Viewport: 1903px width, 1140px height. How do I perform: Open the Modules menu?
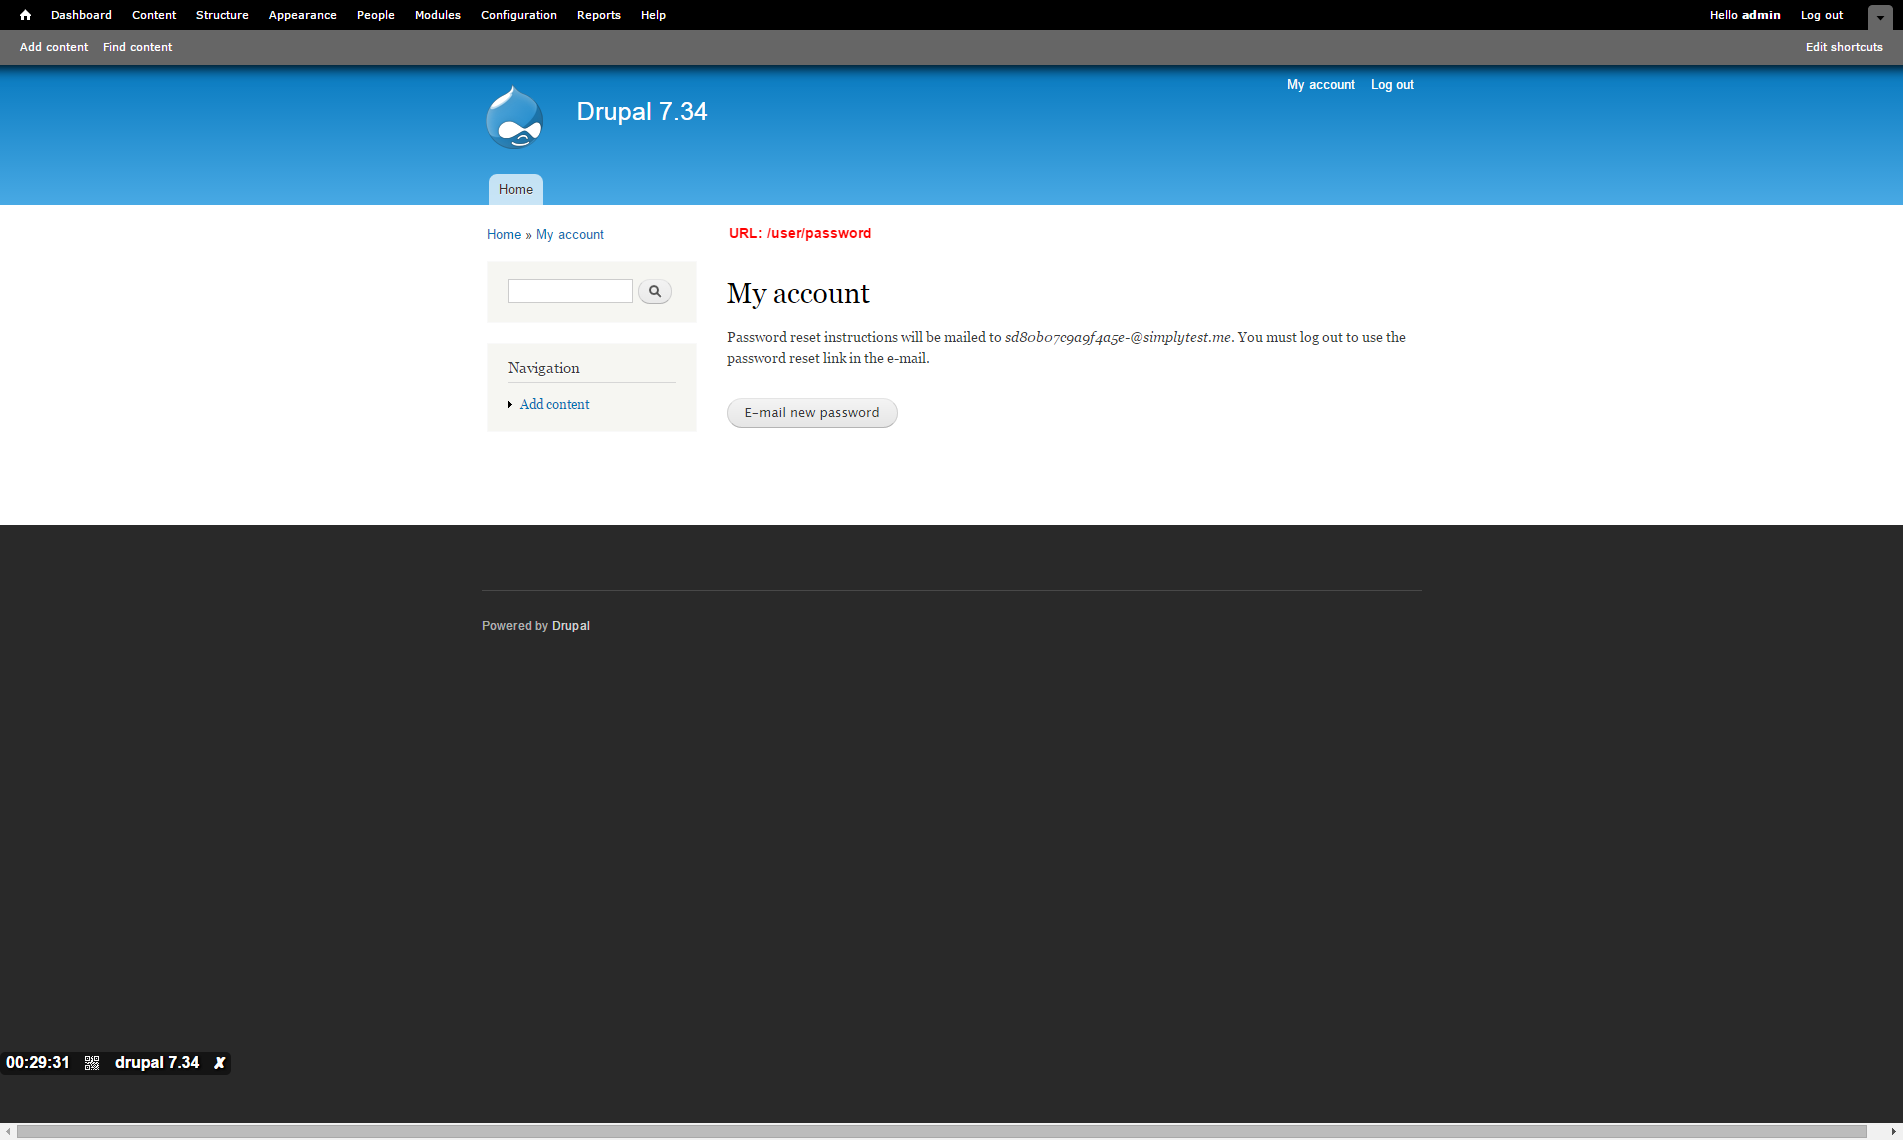click(x=437, y=15)
